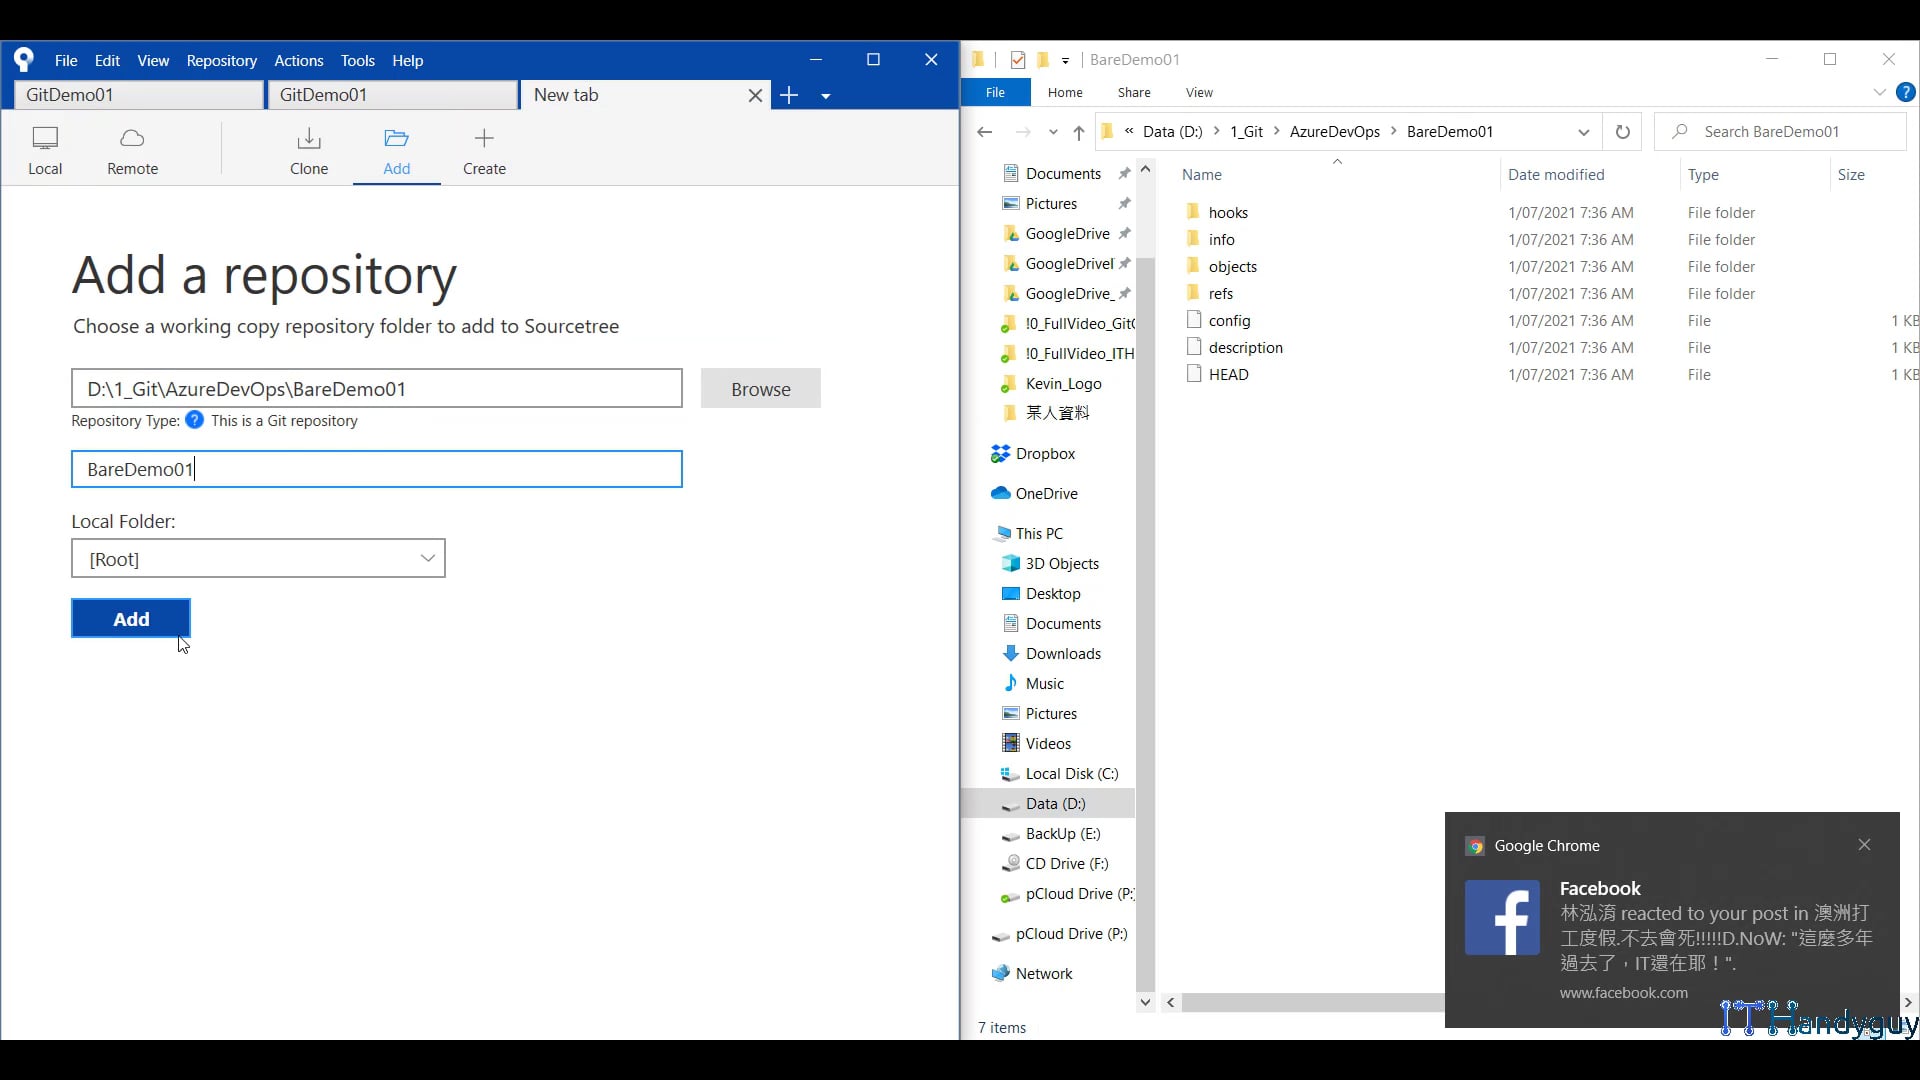The height and width of the screenshot is (1080, 1920).
Task: Open the hooks folder
Action: click(1227, 213)
